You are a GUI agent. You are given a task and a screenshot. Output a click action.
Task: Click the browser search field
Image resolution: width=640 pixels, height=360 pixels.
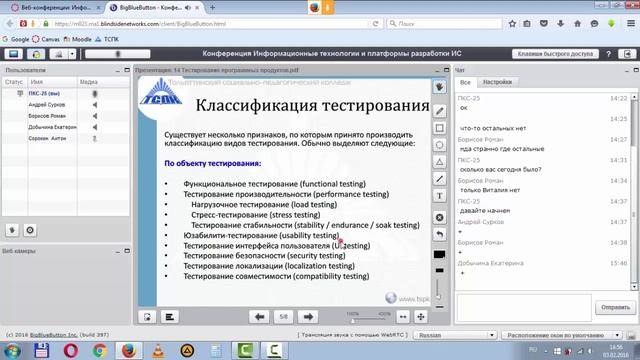coord(444,24)
